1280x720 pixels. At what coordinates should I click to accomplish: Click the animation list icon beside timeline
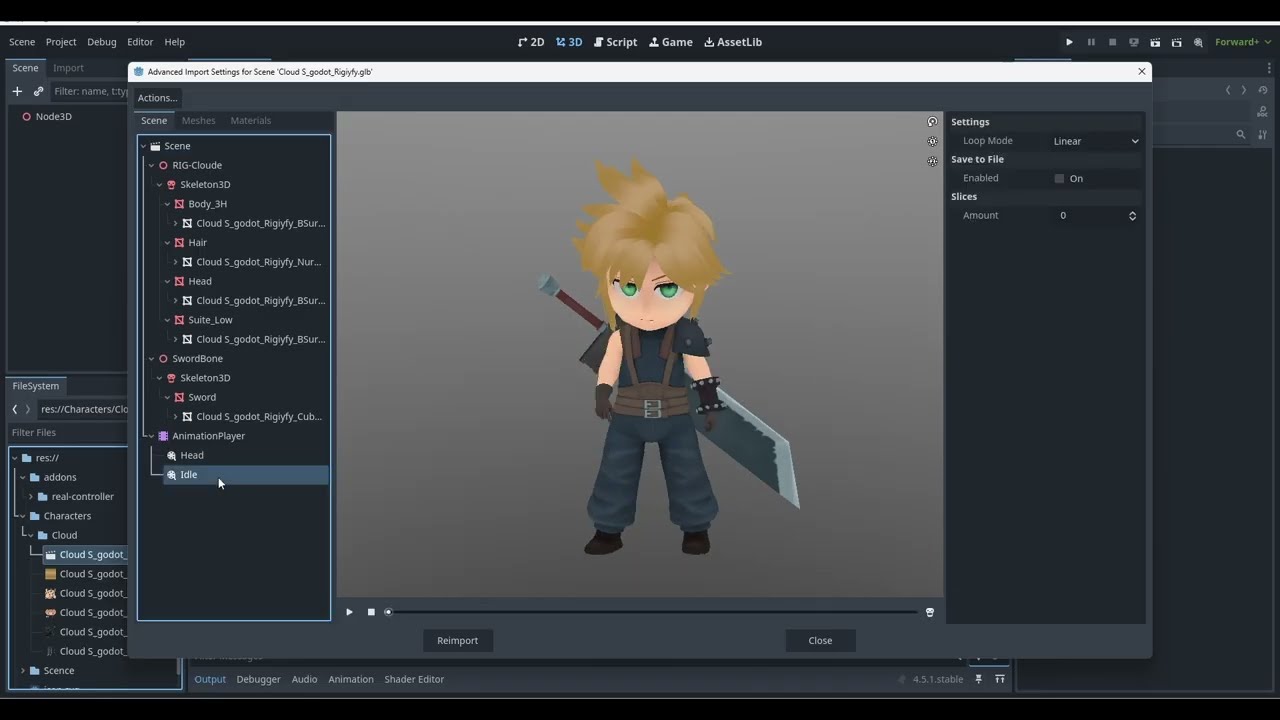click(930, 612)
